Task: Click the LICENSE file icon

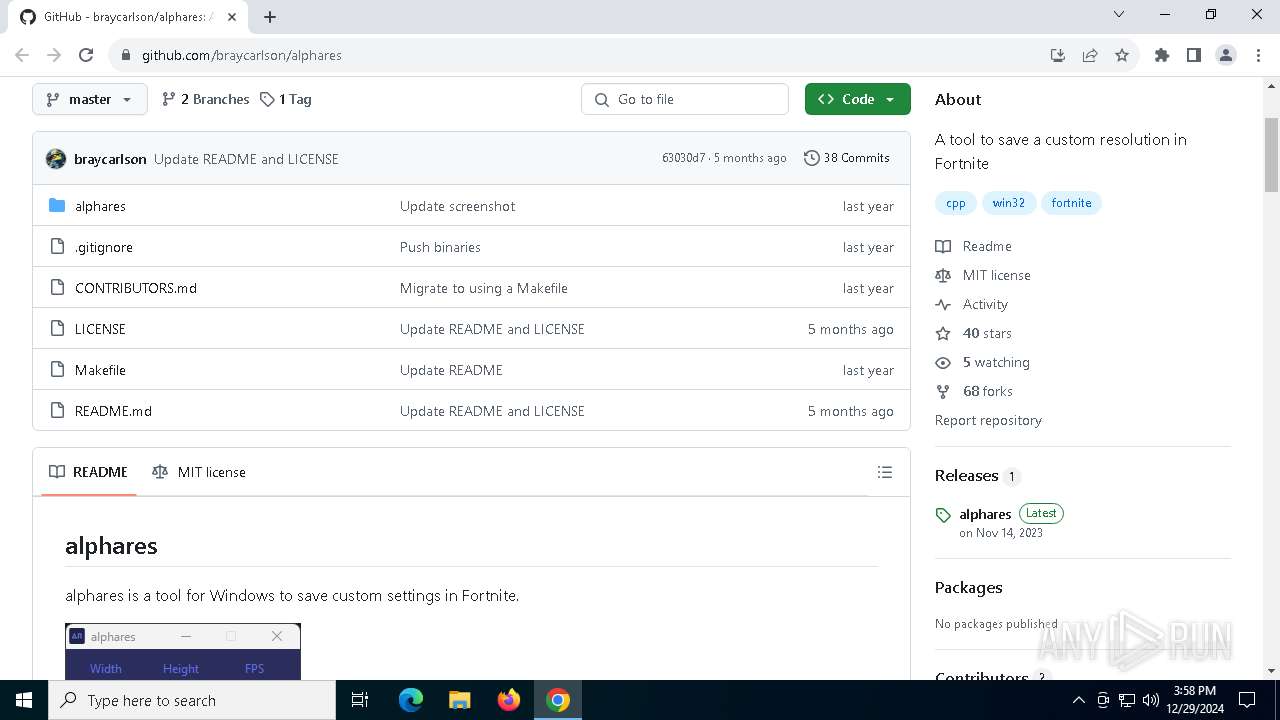Action: pos(57,329)
